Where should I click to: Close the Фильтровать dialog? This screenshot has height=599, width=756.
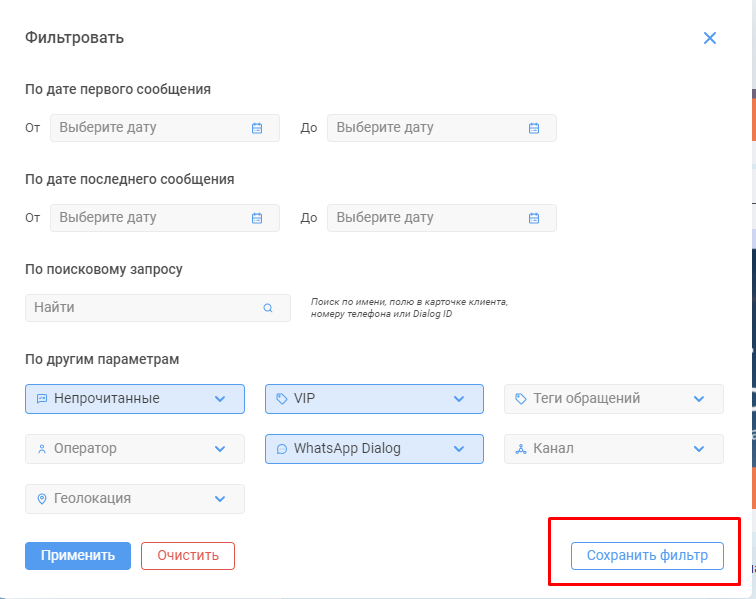(710, 38)
